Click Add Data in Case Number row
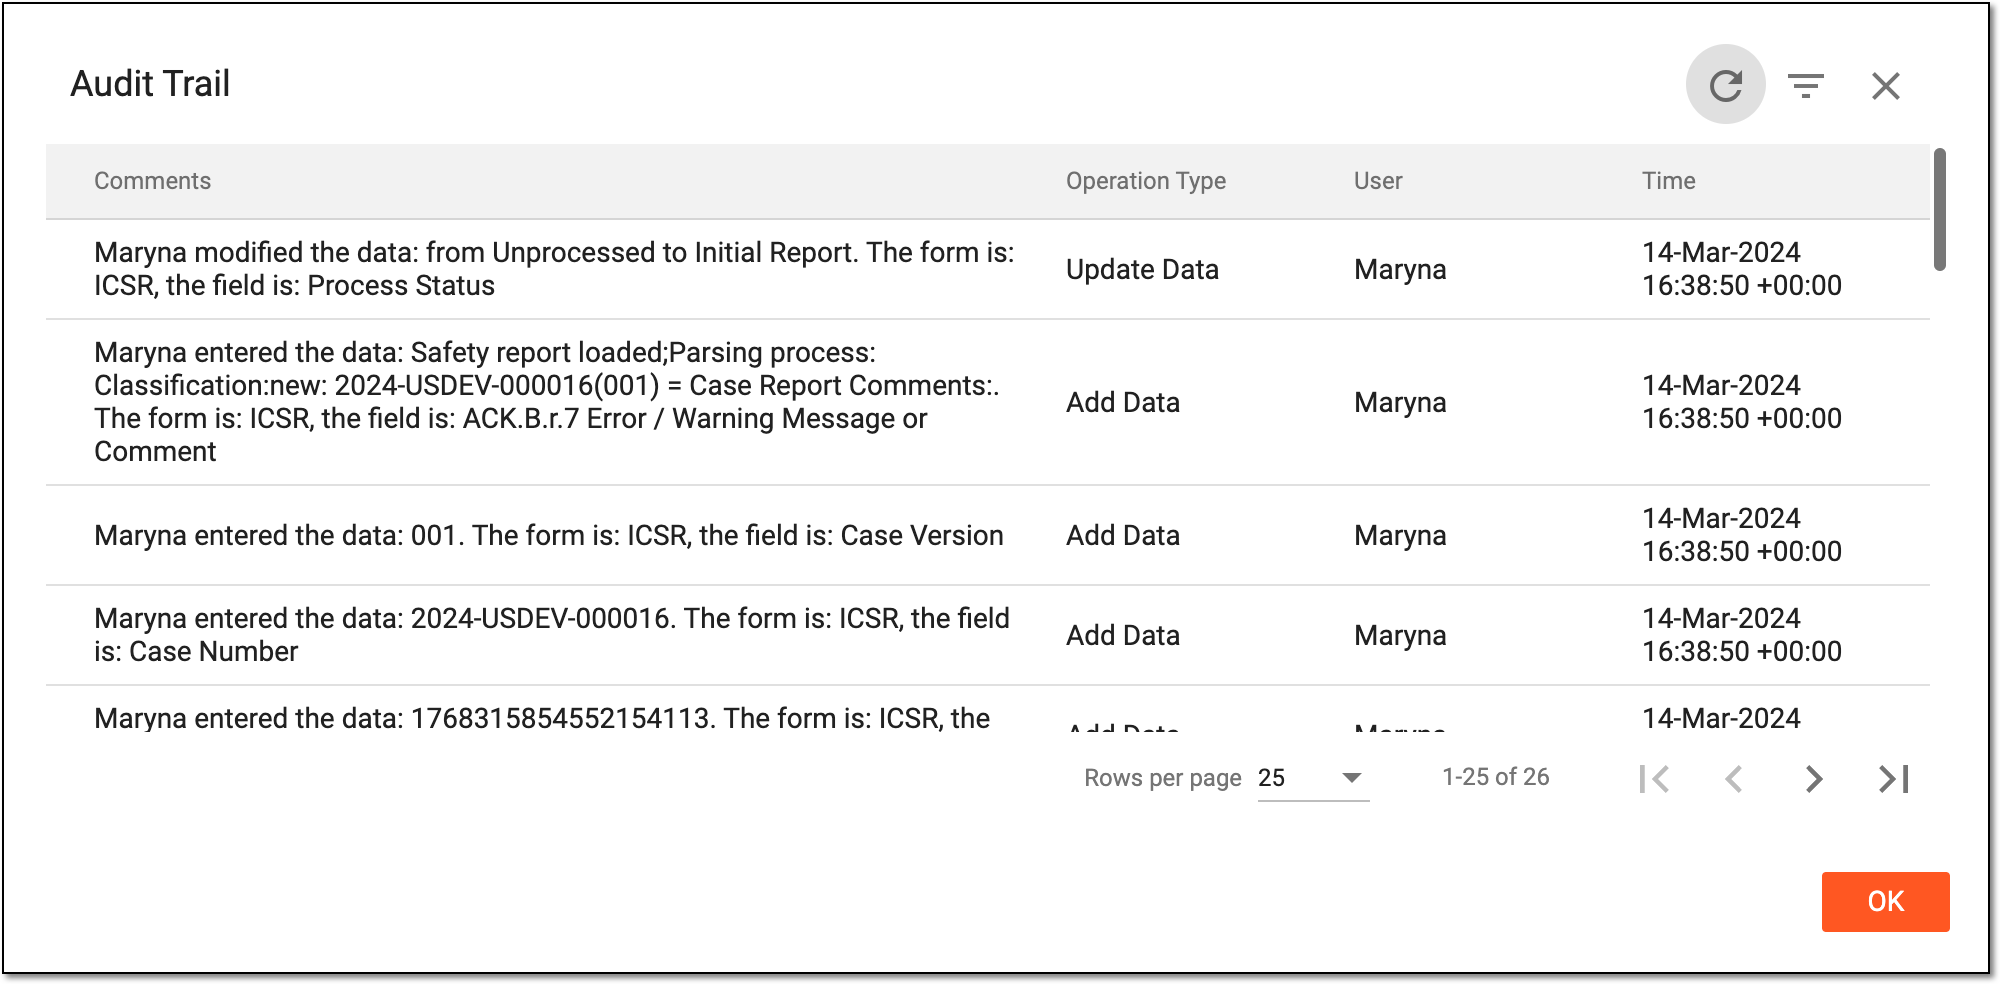The image size is (2000, 984). click(x=1123, y=635)
